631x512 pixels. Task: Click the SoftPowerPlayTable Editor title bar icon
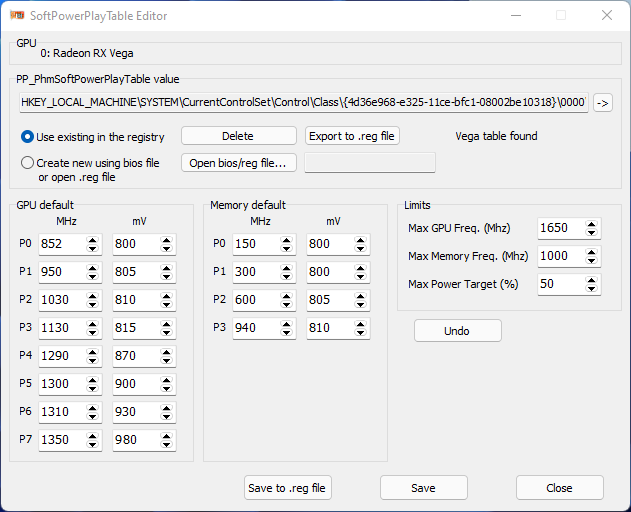[17, 15]
